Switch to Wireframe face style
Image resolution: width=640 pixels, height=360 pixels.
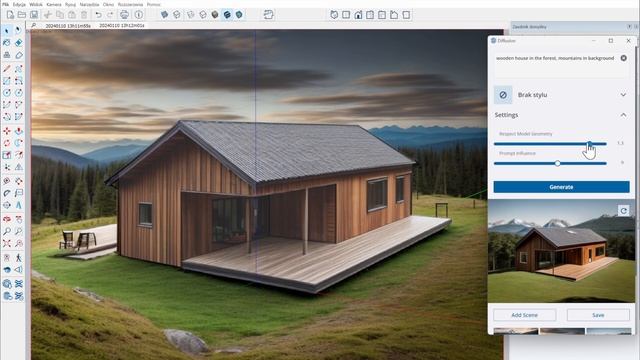191,15
